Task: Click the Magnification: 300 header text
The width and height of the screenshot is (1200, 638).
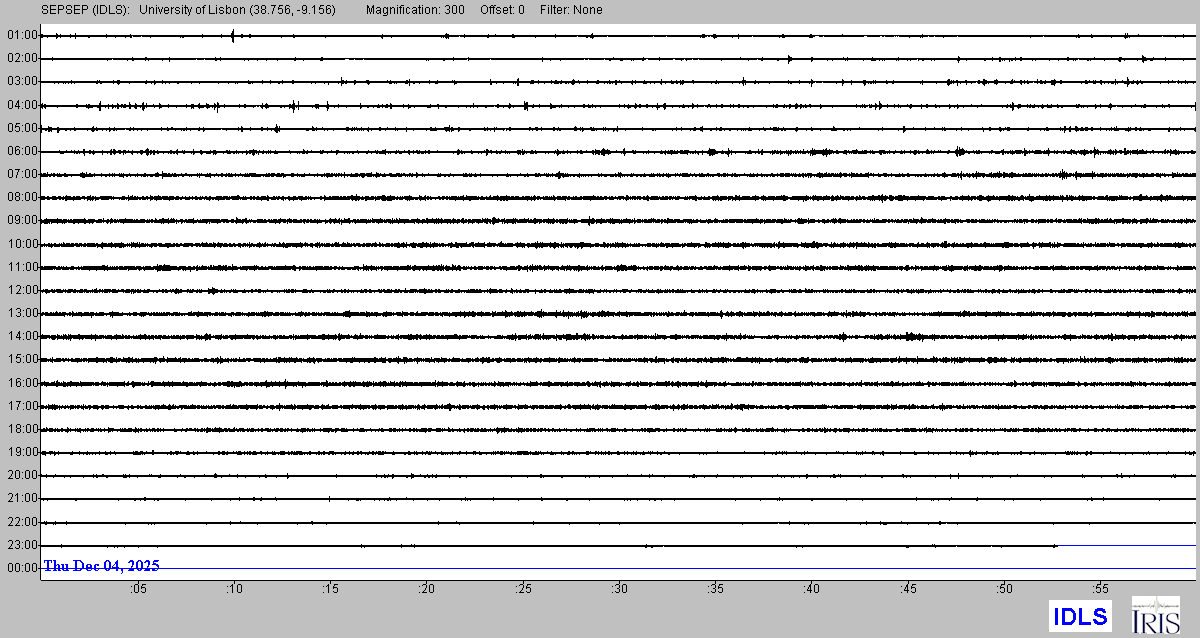Action: click(415, 10)
